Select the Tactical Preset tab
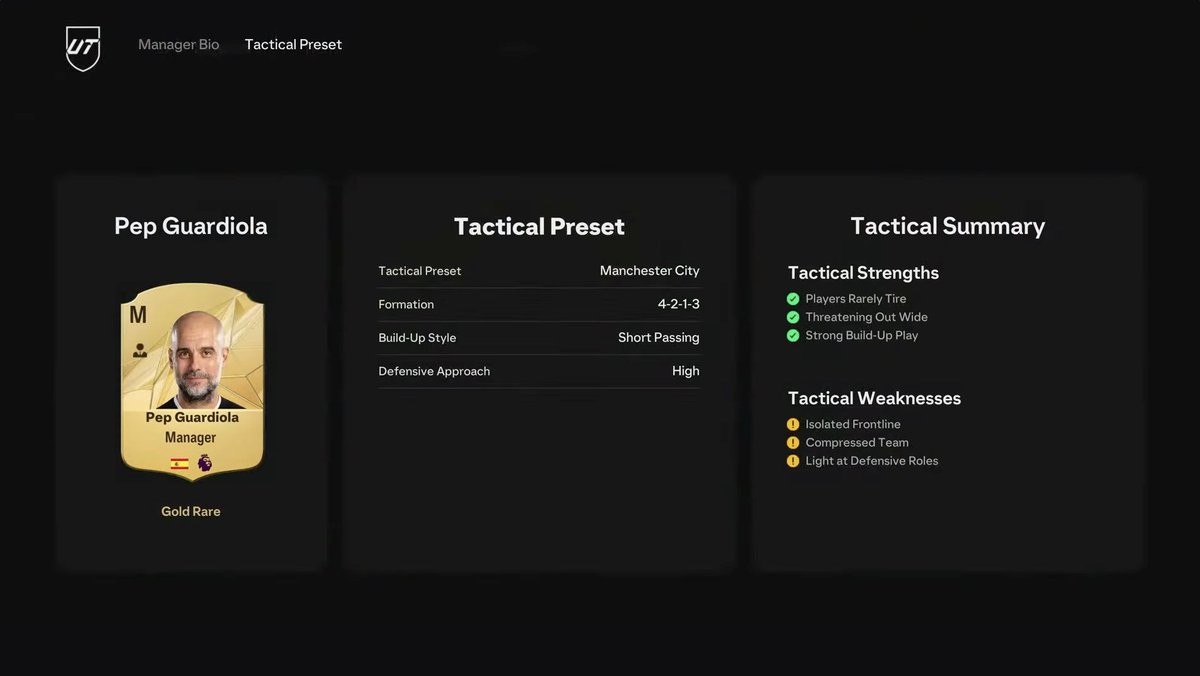Screen dimensions: 1200x676 [x=293, y=44]
